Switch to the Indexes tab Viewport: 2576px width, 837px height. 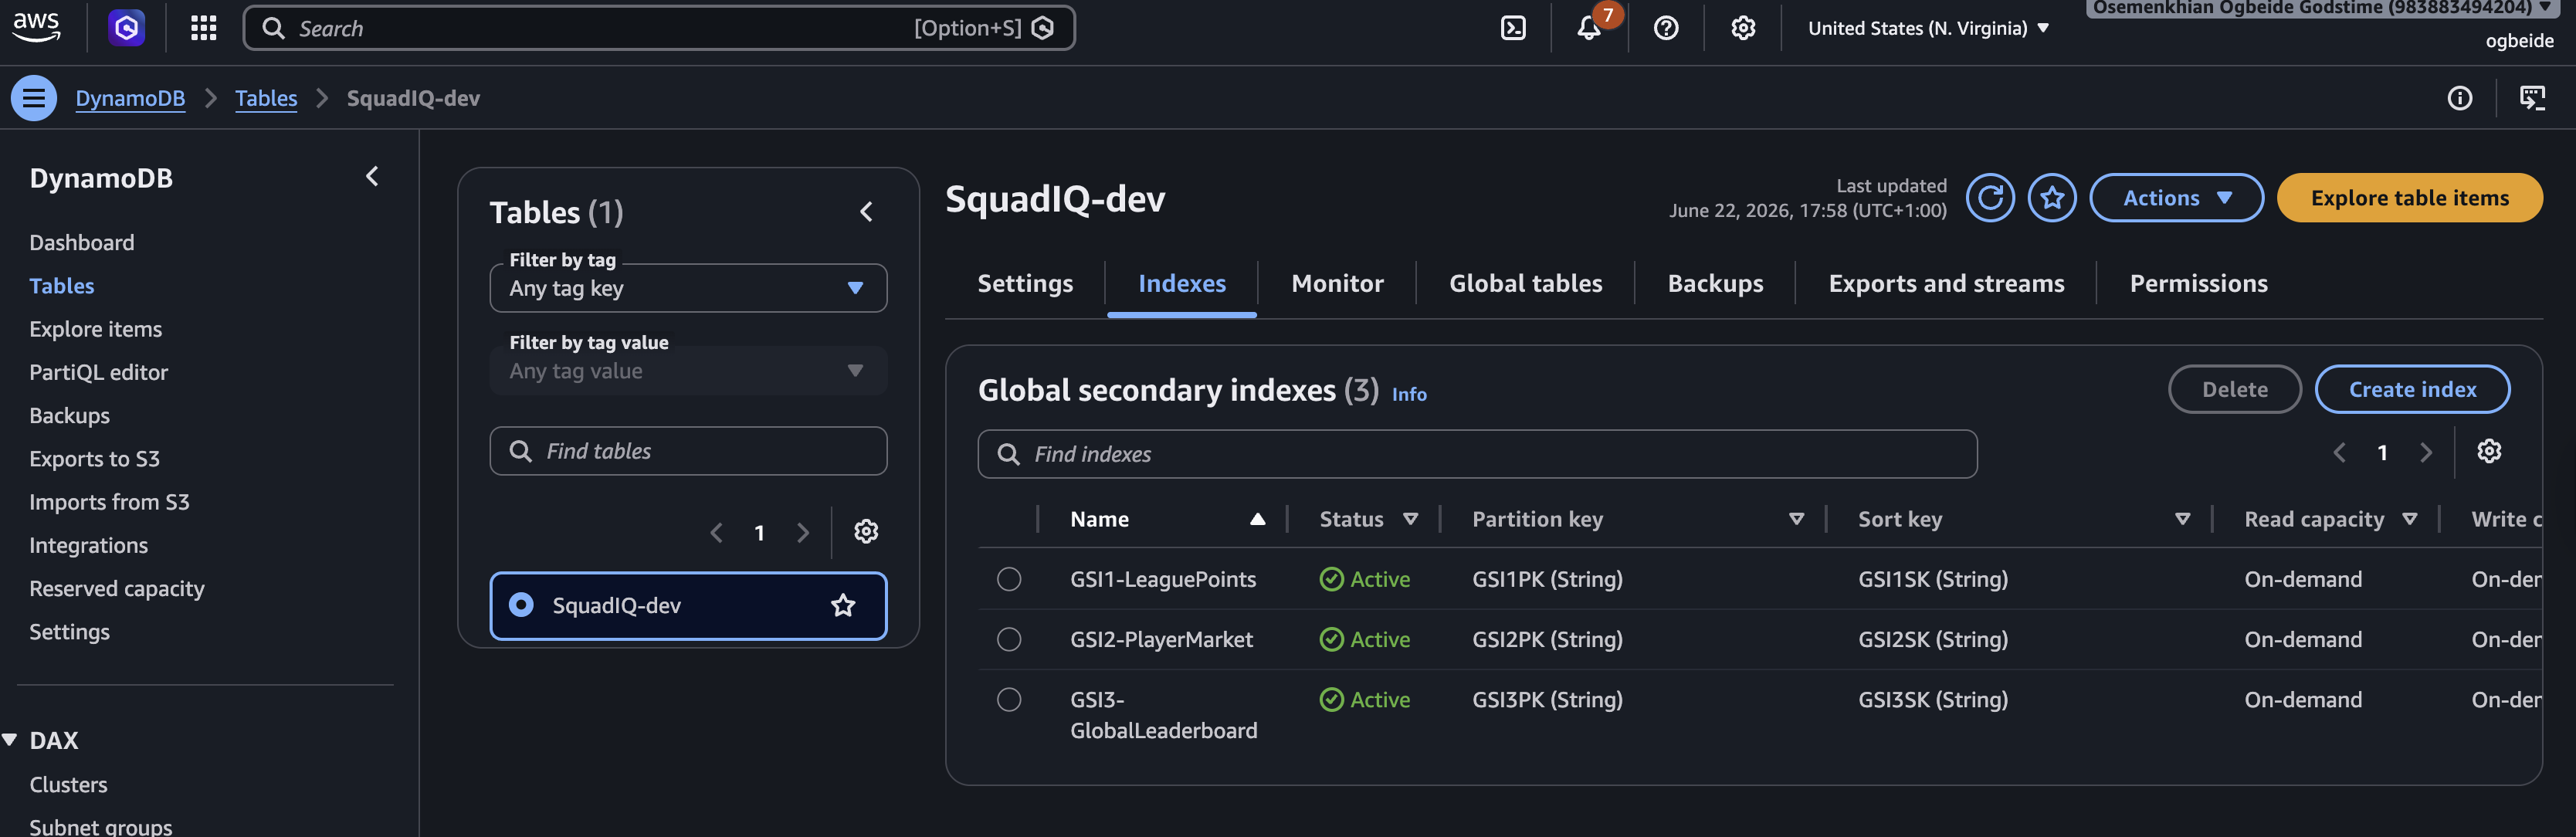point(1182,284)
